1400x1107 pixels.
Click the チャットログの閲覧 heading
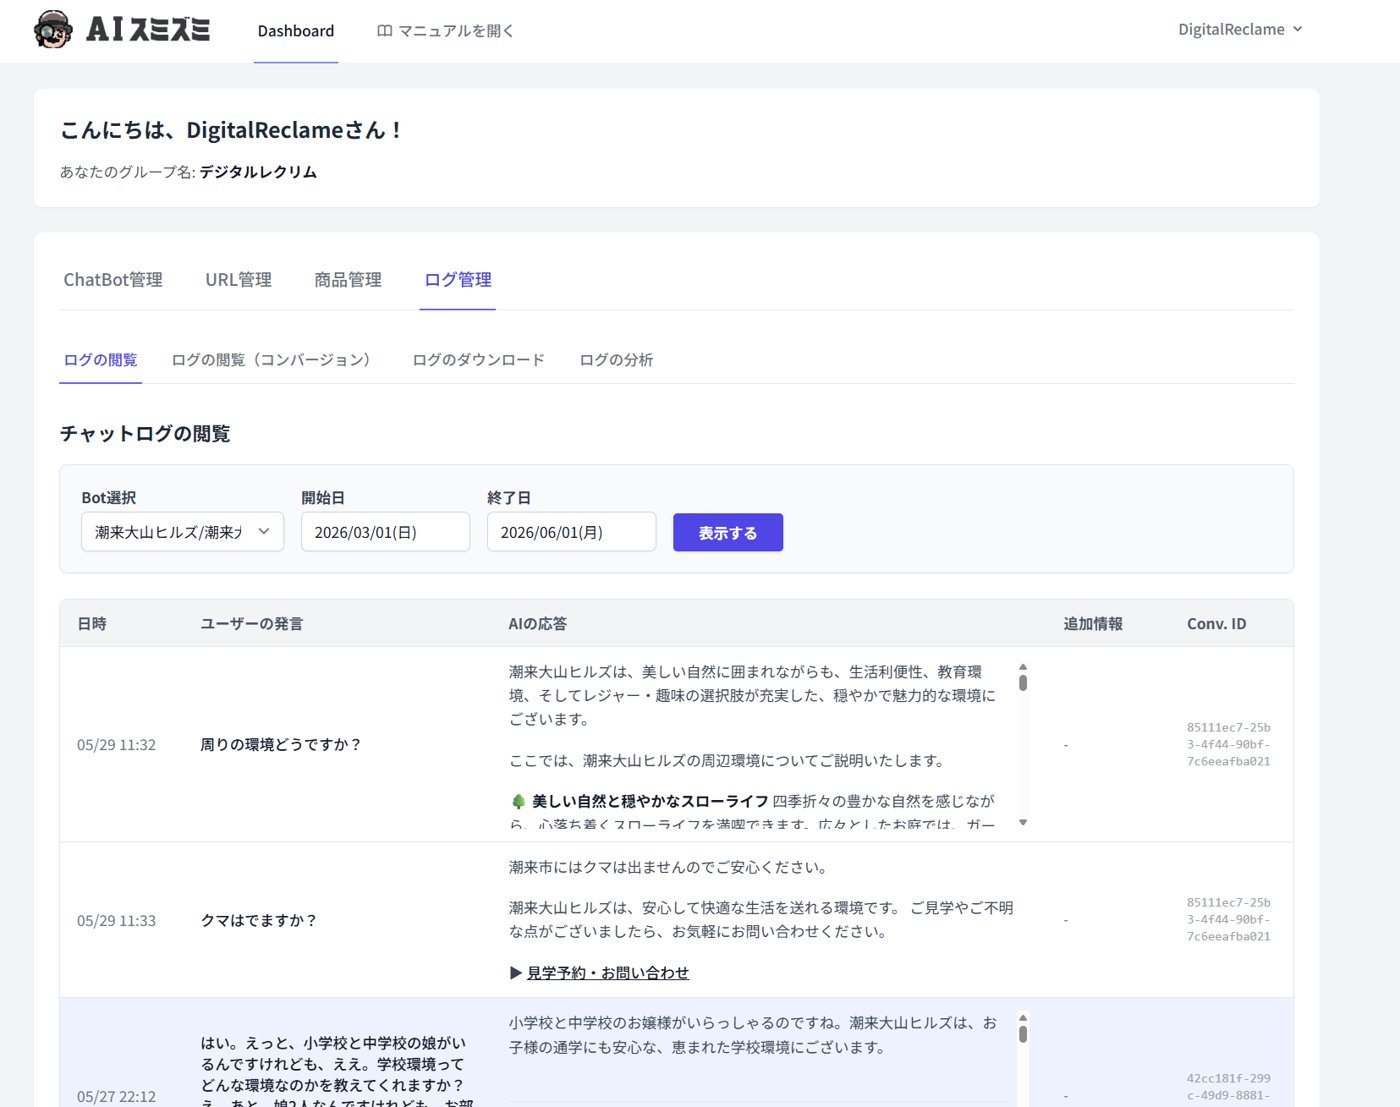pos(145,434)
